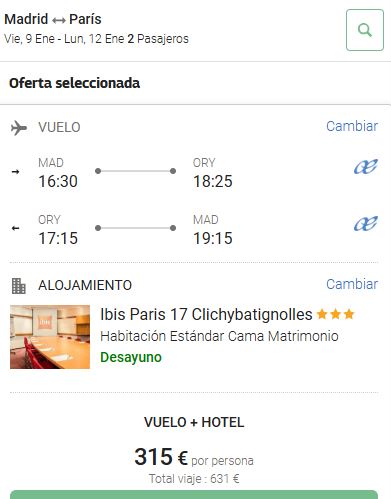Click the outbound airline logo for MAD to ORY
391x499 pixels.
366,167
